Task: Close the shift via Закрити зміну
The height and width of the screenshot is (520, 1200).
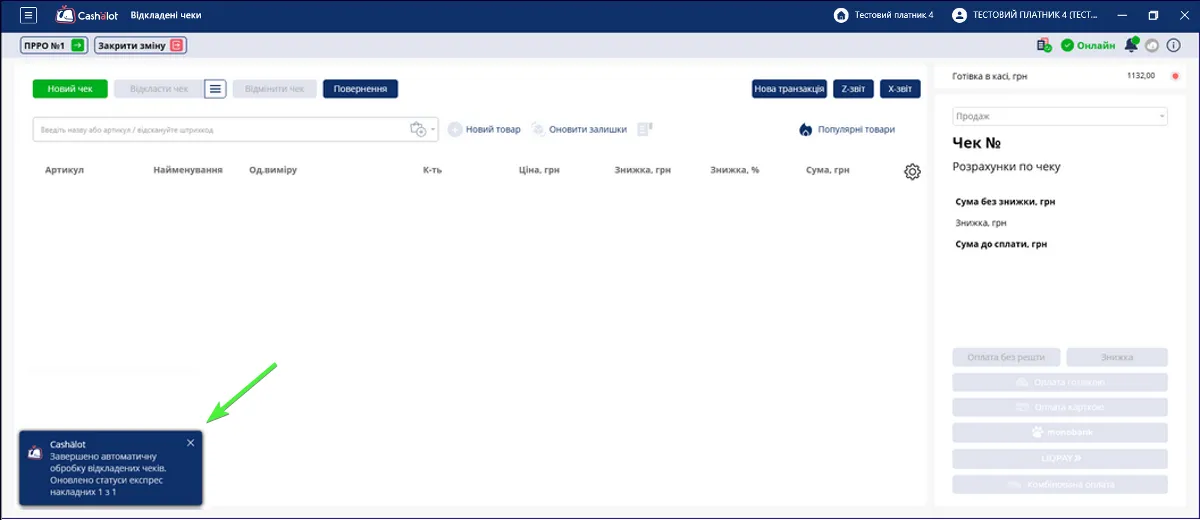Action: 141,46
